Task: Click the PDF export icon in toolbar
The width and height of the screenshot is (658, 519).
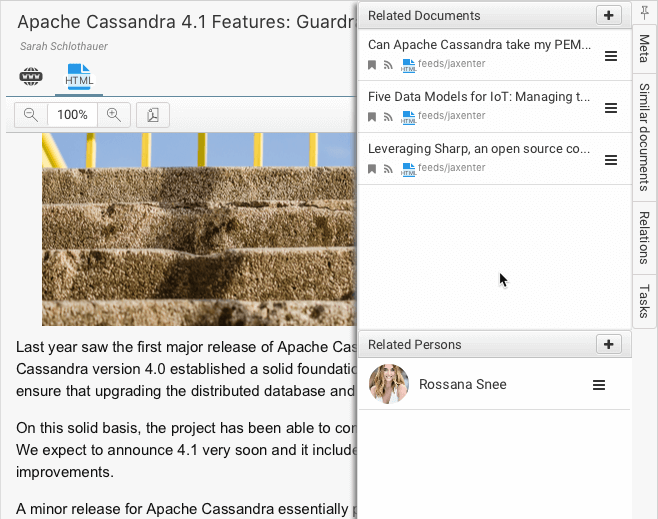Action: click(152, 115)
